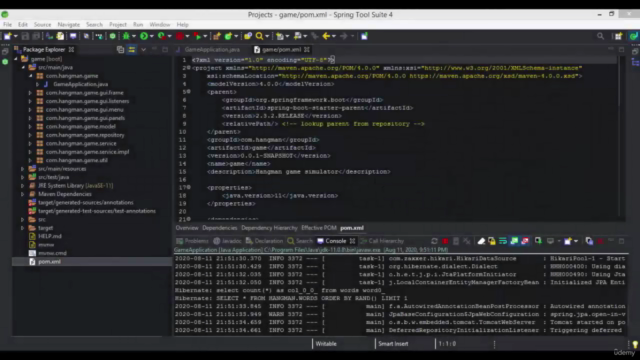This screenshot has width=640, height=360.
Task: Click the Quick Access search icon top right
Action: point(600,36)
